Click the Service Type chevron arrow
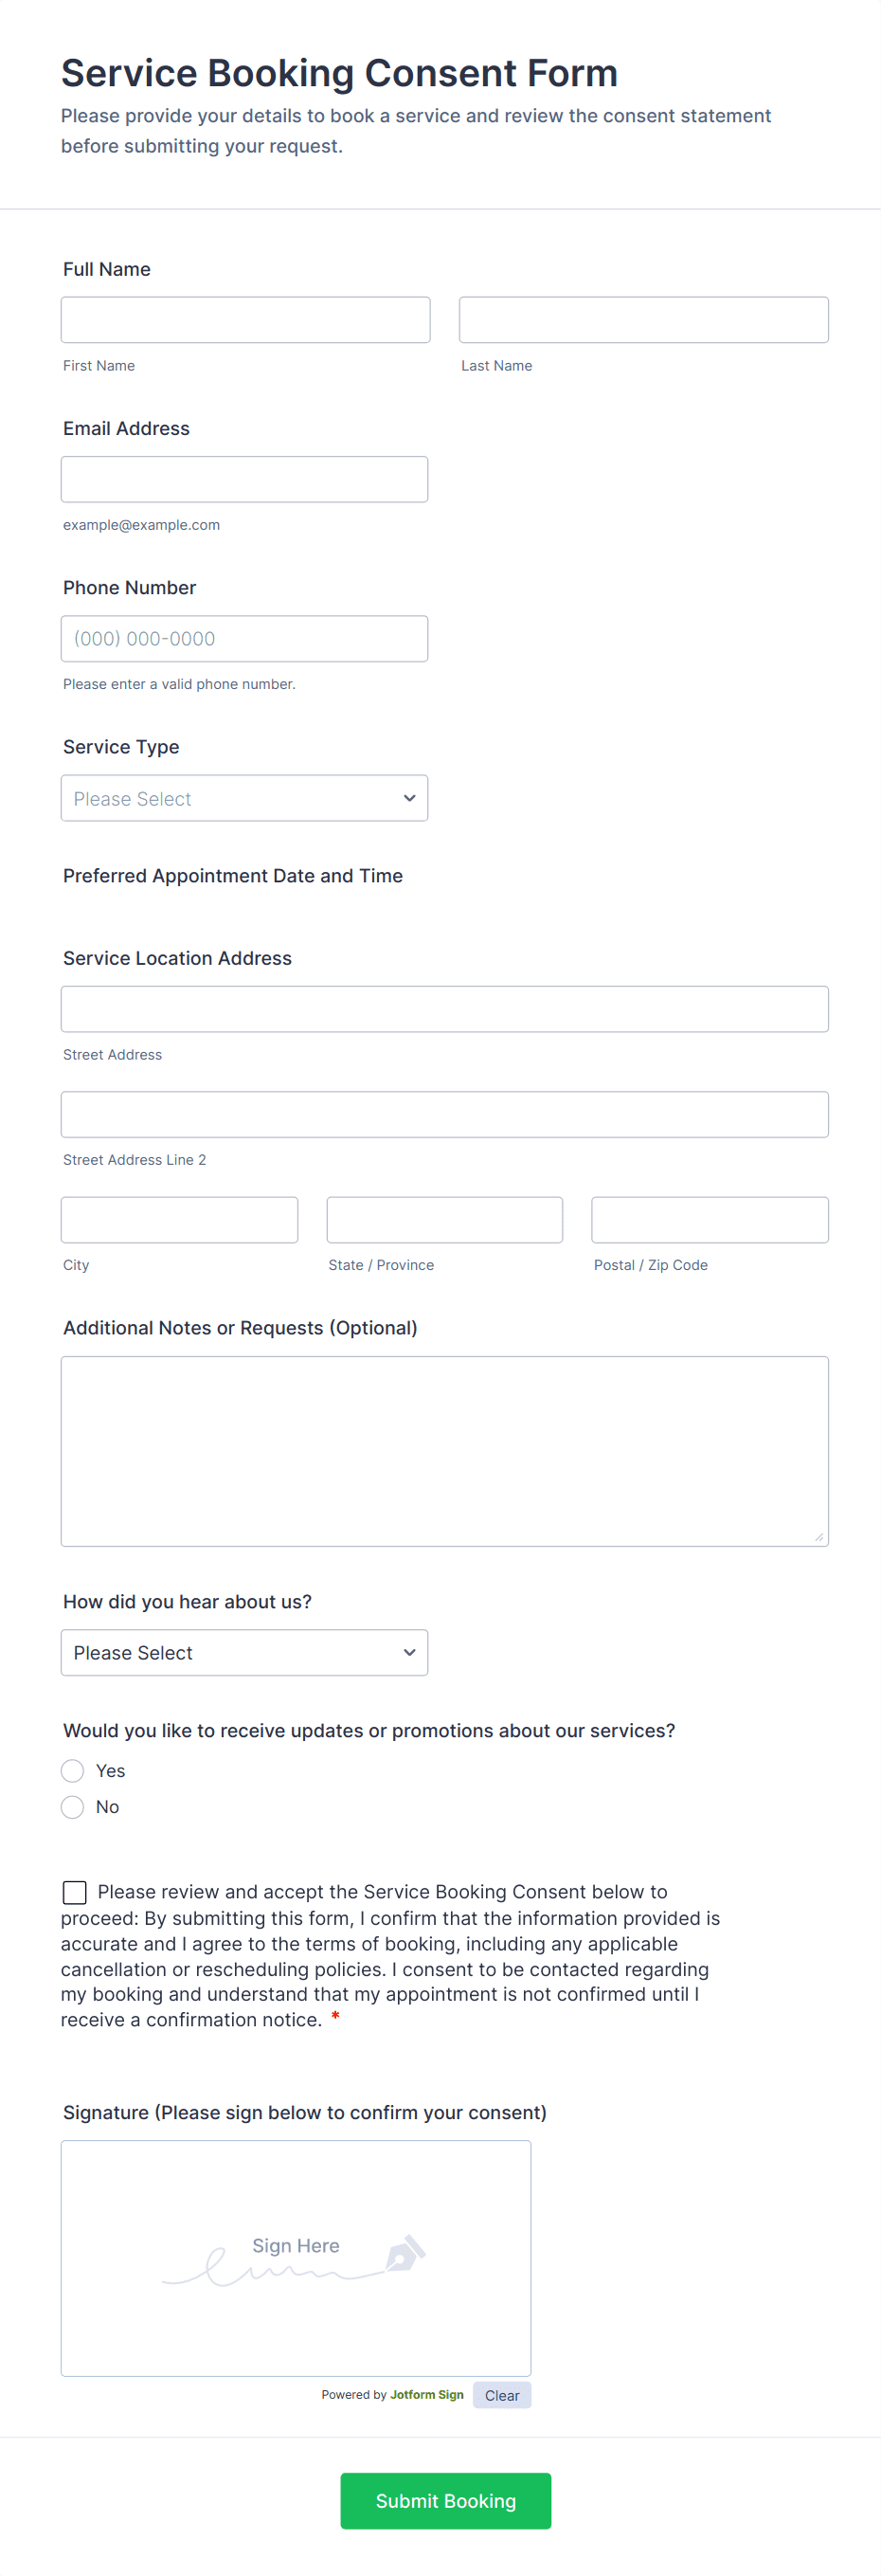 pyautogui.click(x=409, y=798)
